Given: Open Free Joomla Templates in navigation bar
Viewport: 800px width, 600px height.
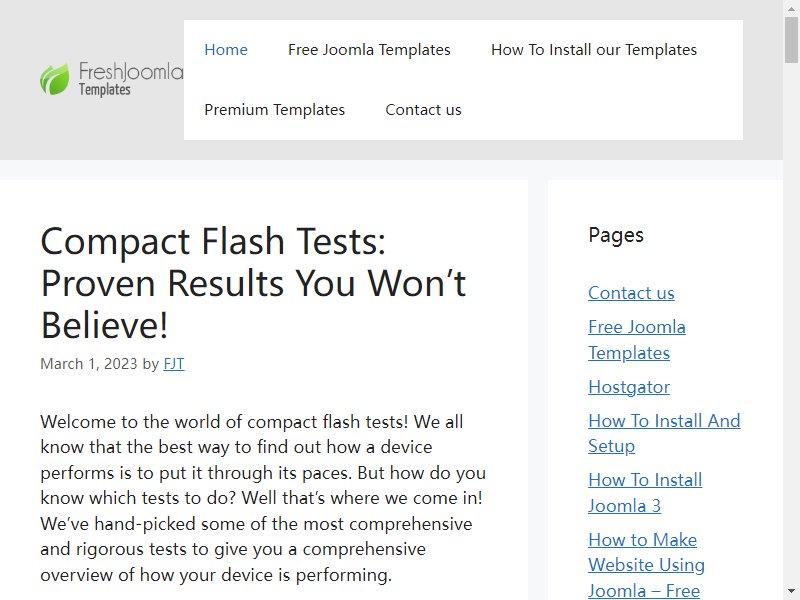Looking at the screenshot, I should (x=369, y=50).
